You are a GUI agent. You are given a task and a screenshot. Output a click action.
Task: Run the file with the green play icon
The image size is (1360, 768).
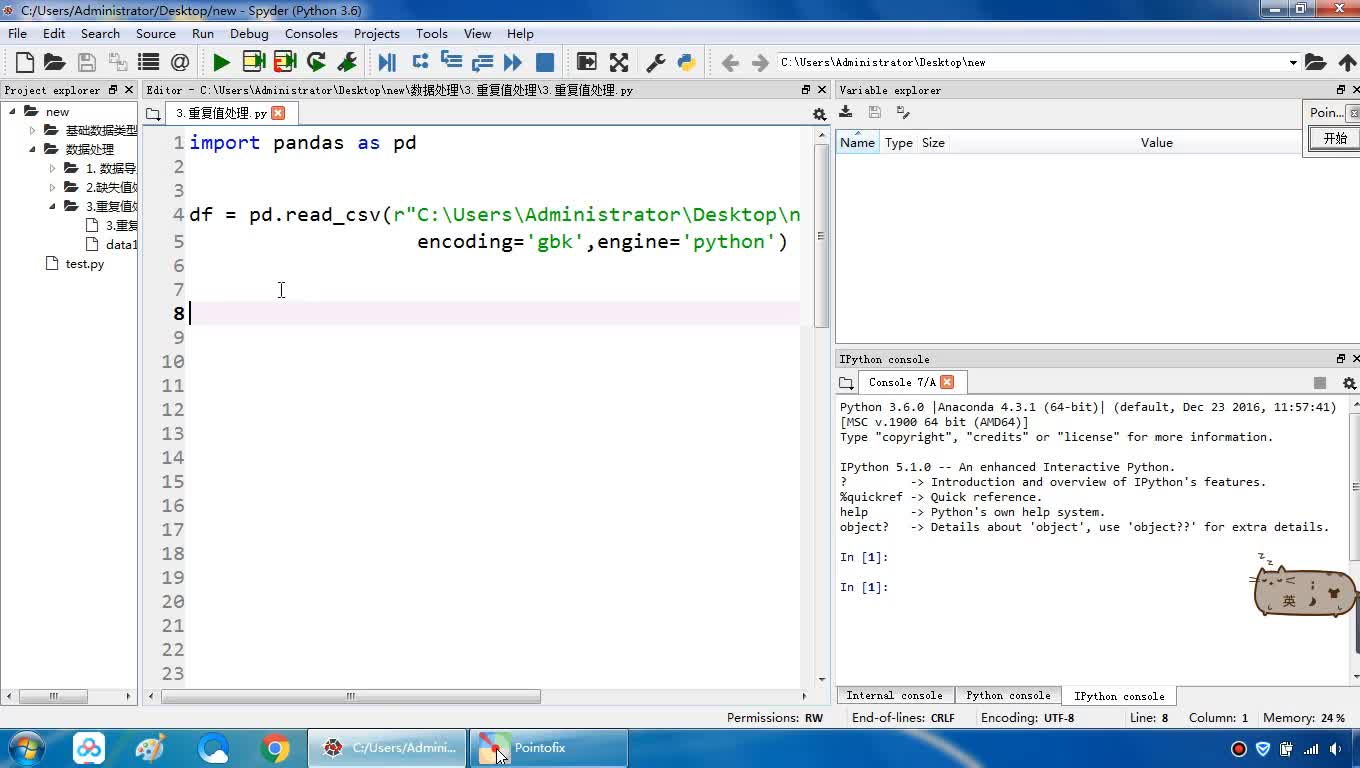point(221,62)
